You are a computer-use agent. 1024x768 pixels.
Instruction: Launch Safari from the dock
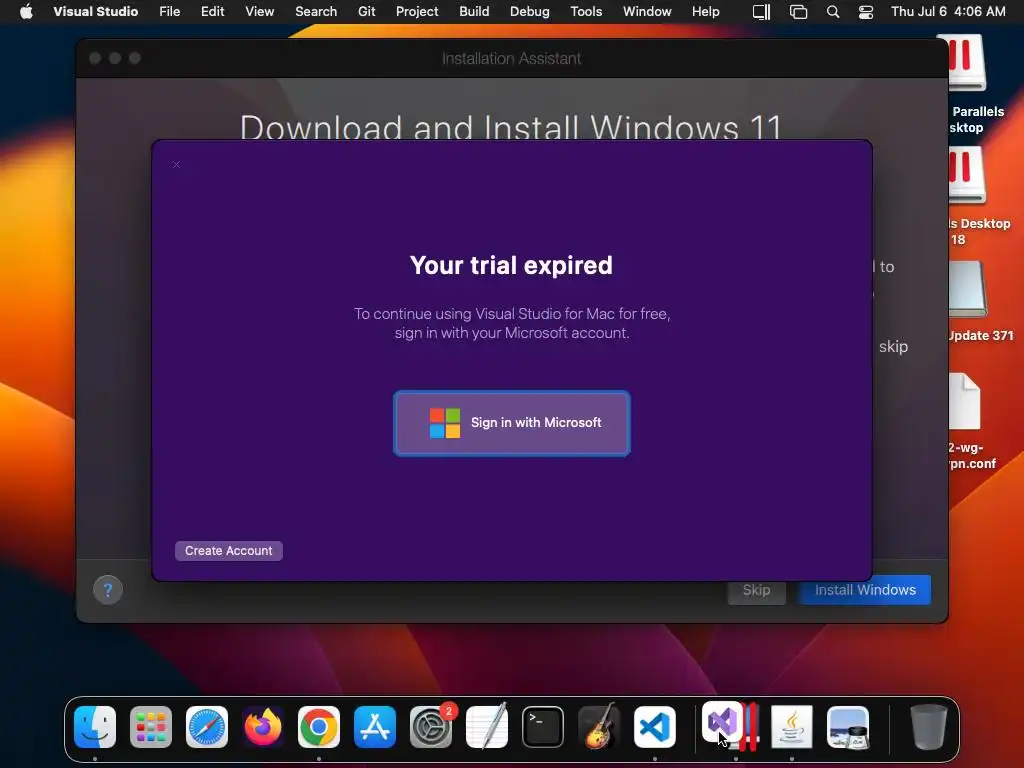pos(207,727)
